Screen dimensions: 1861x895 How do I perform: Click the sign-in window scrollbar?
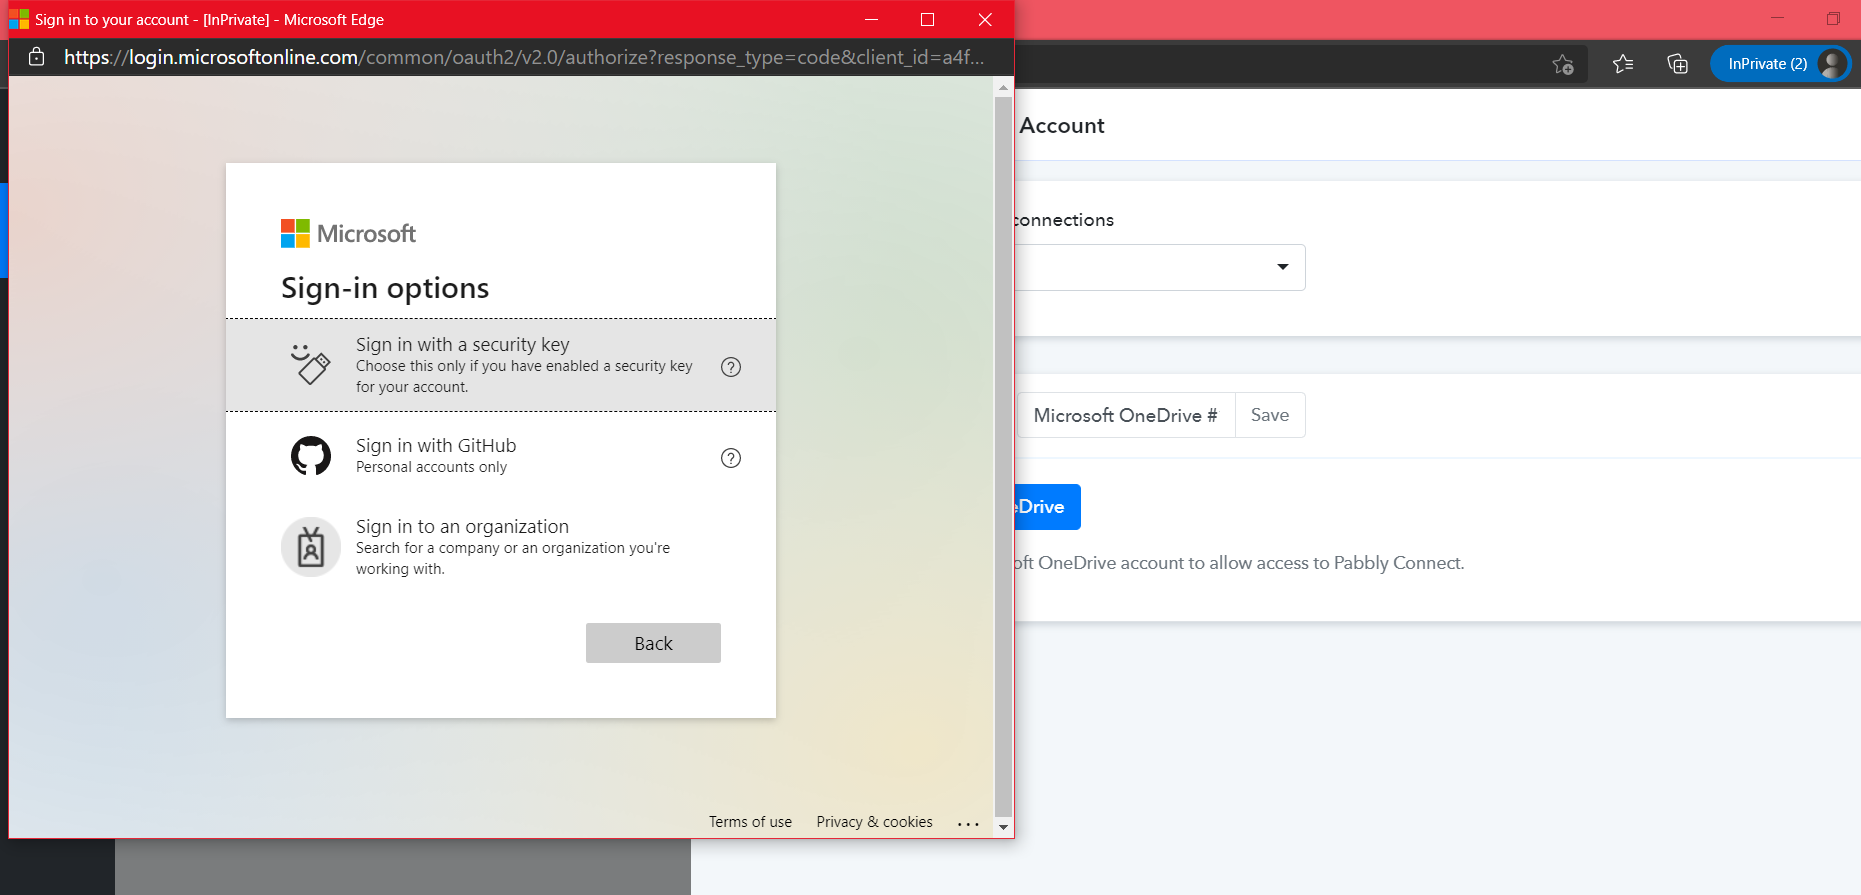click(1003, 457)
